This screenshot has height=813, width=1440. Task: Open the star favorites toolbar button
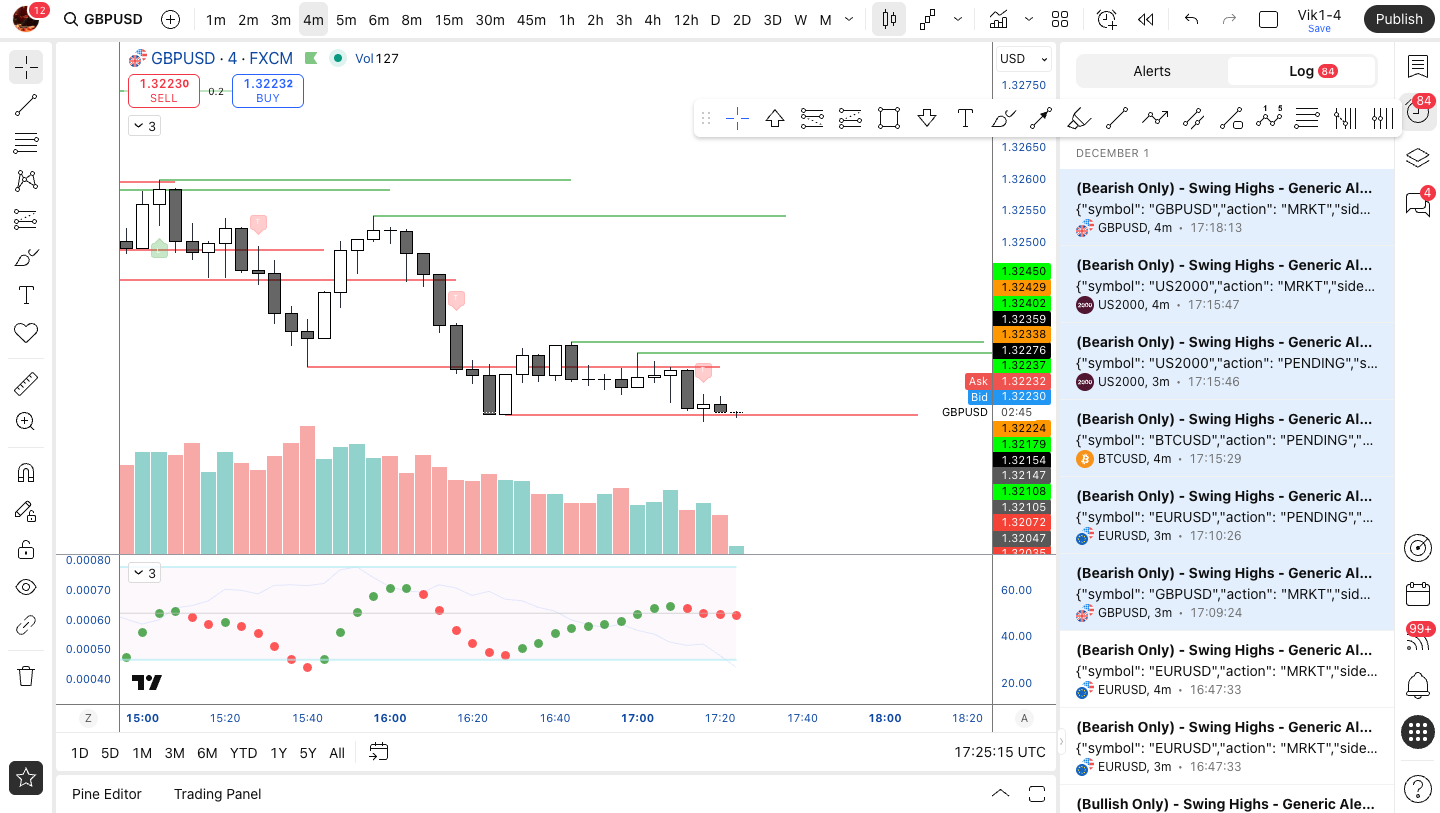tap(26, 777)
